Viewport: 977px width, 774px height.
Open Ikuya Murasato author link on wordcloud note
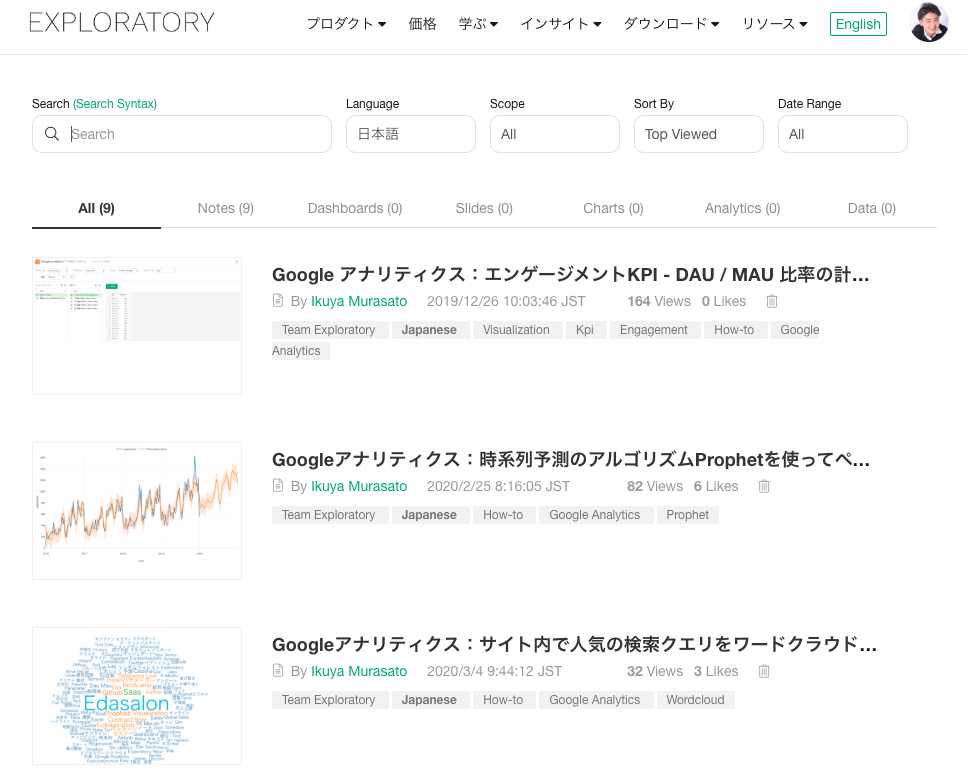tap(359, 672)
